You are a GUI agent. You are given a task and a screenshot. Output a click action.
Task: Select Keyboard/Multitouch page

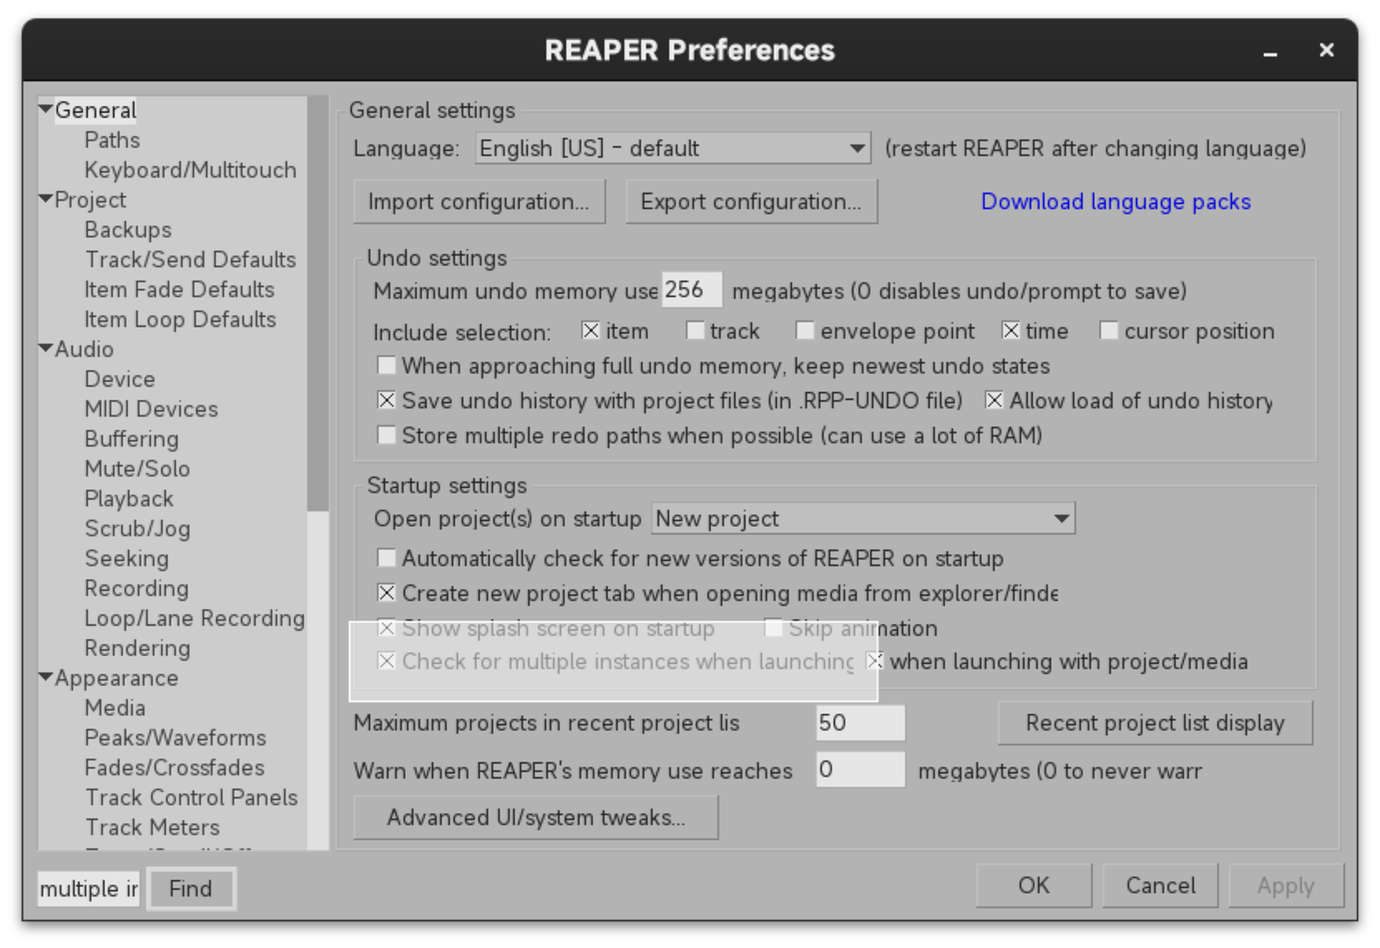(190, 170)
